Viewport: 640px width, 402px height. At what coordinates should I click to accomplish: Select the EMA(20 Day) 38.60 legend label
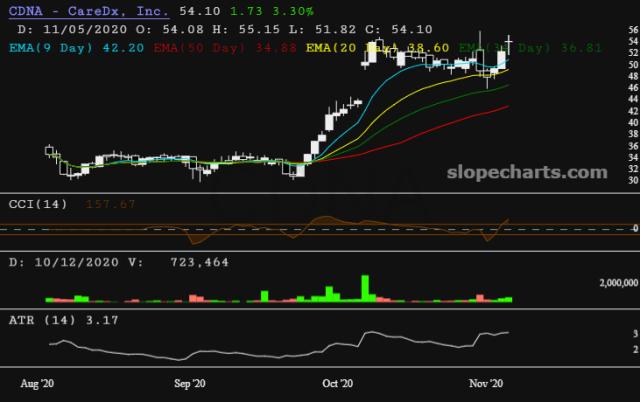378,48
